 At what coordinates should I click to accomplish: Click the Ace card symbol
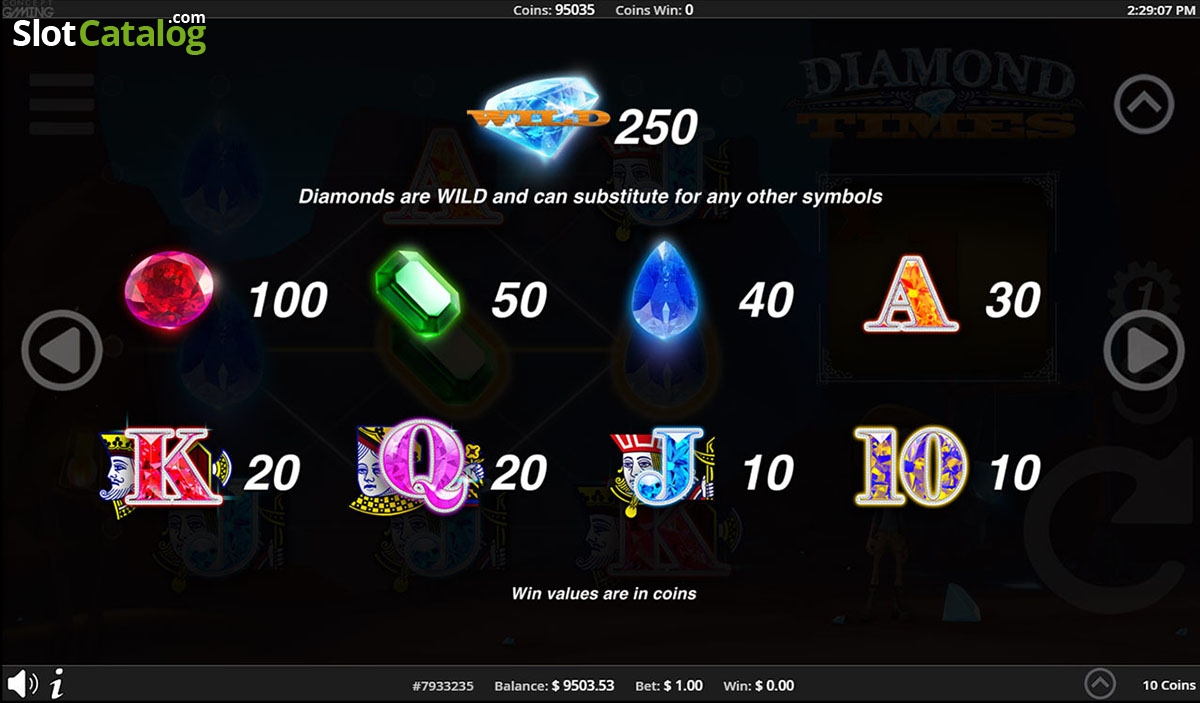click(x=911, y=294)
